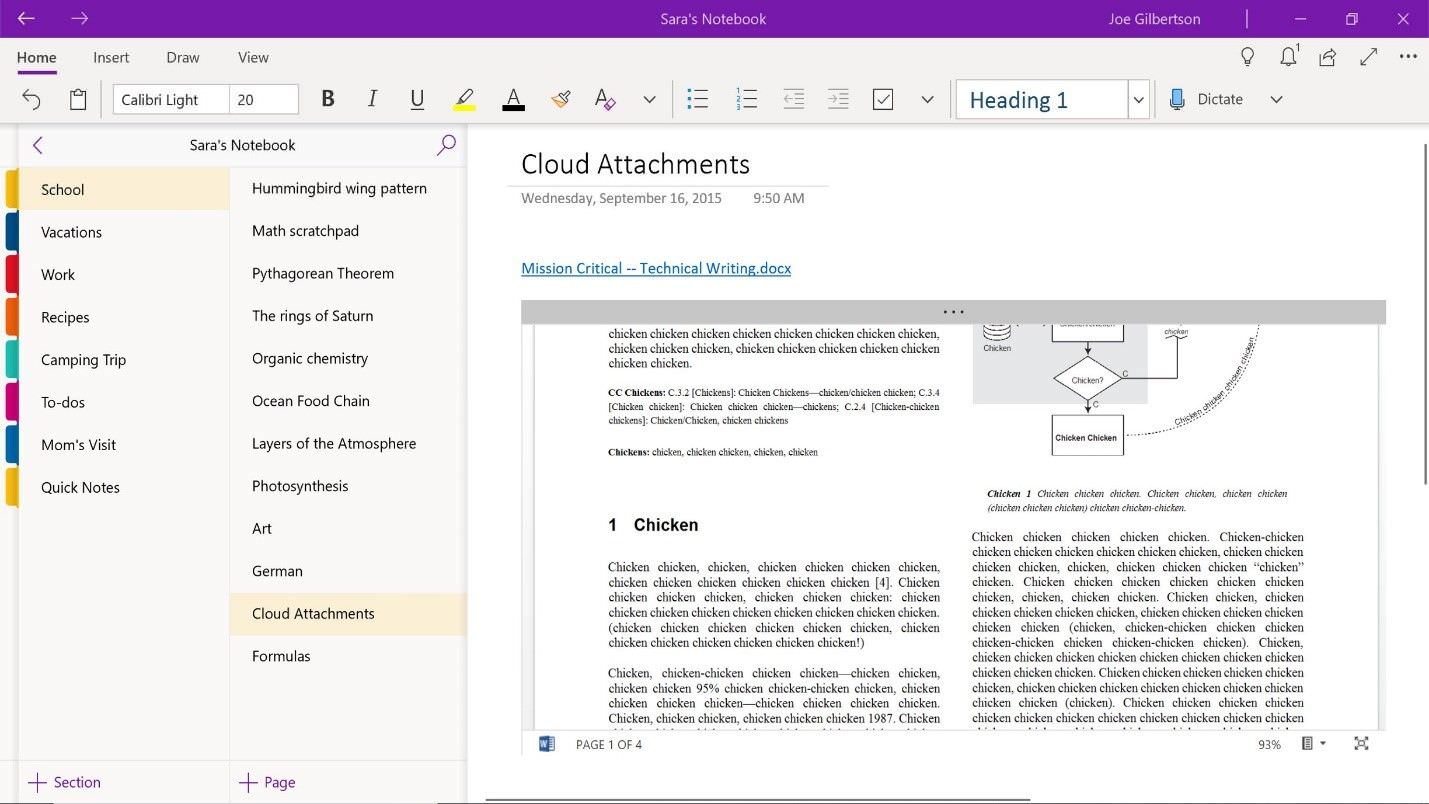The image size is (1429, 804).
Task: Open the Math scratchpad page
Action: (x=348, y=231)
